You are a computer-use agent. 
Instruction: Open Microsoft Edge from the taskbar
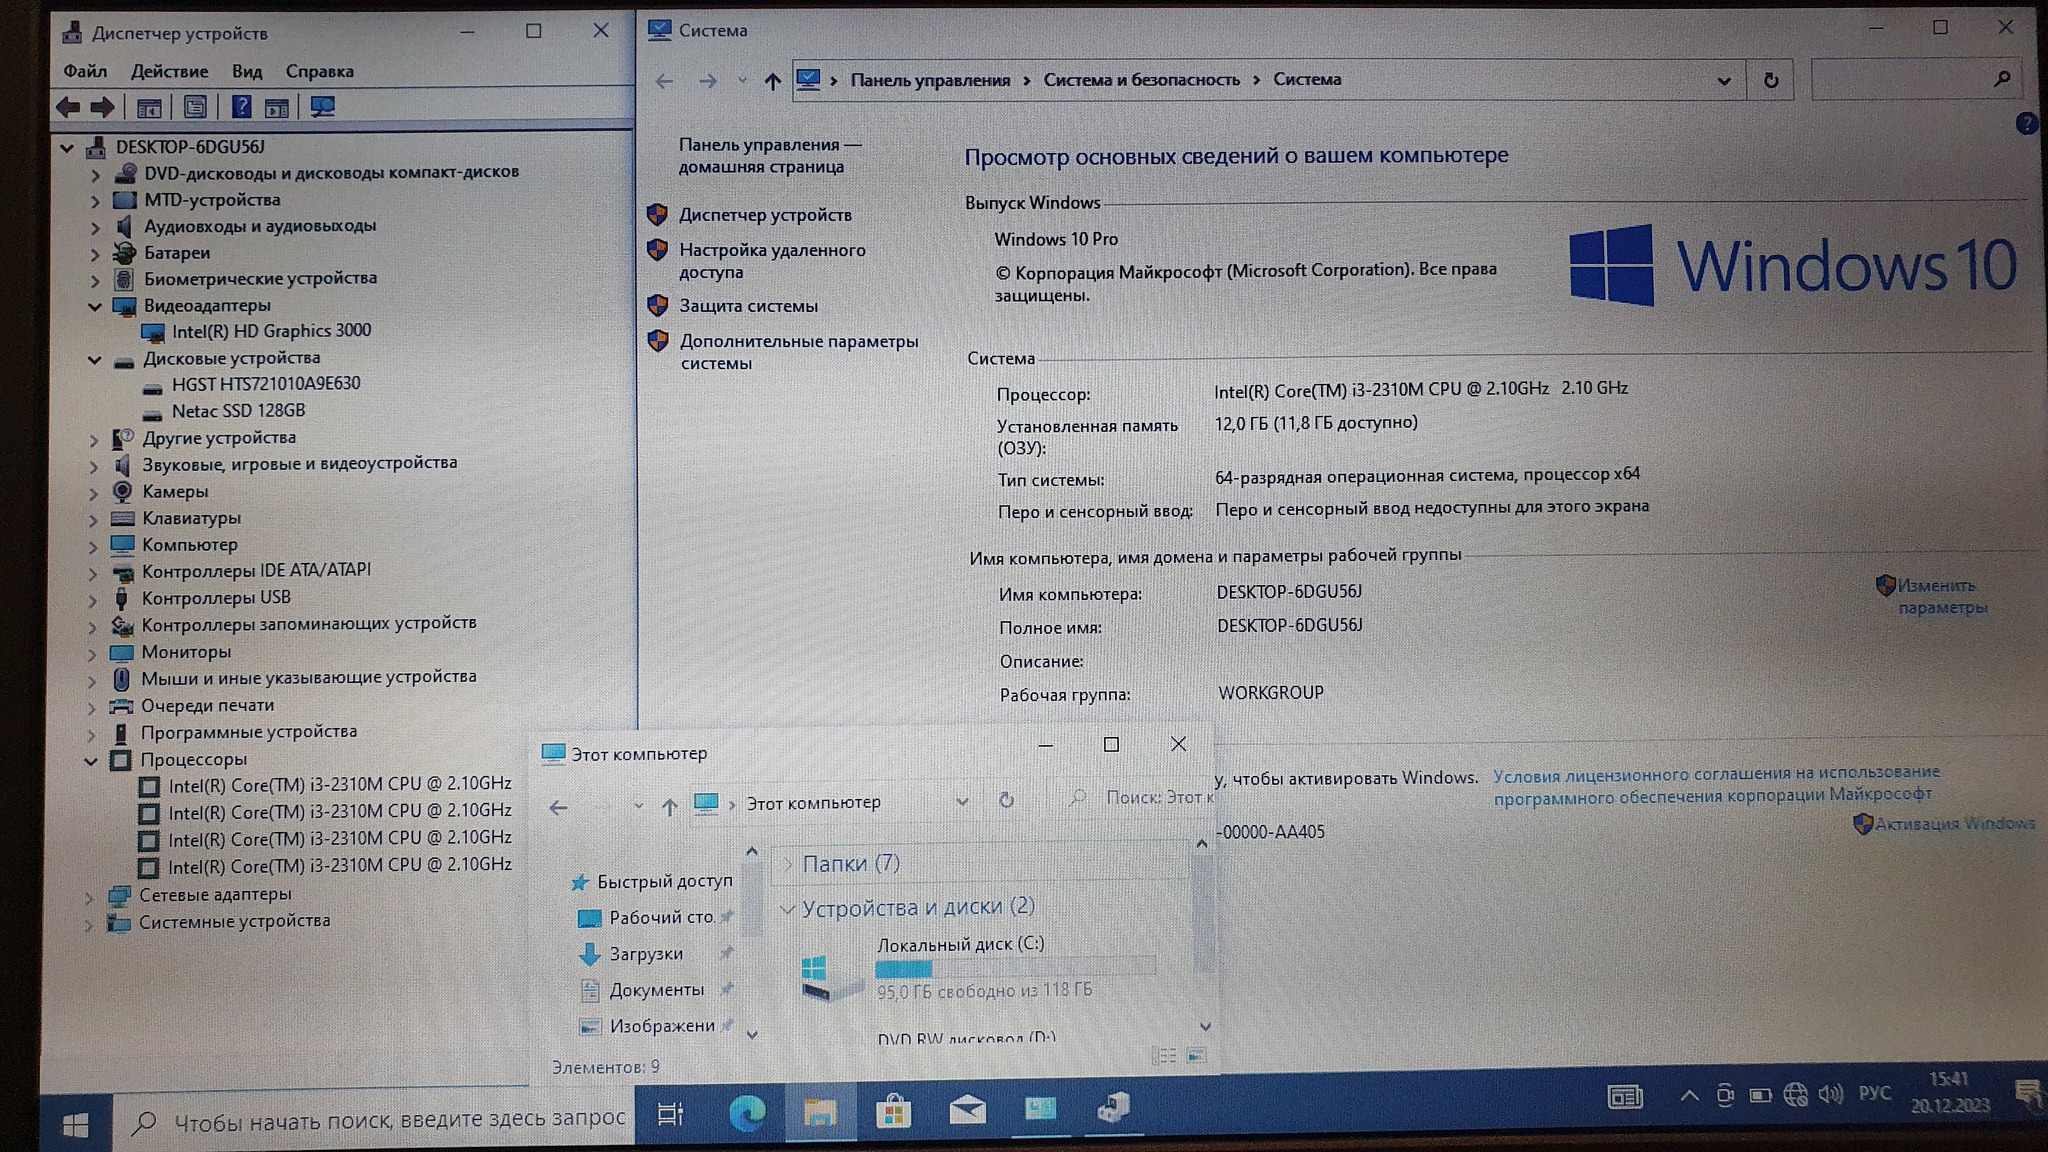[x=746, y=1112]
